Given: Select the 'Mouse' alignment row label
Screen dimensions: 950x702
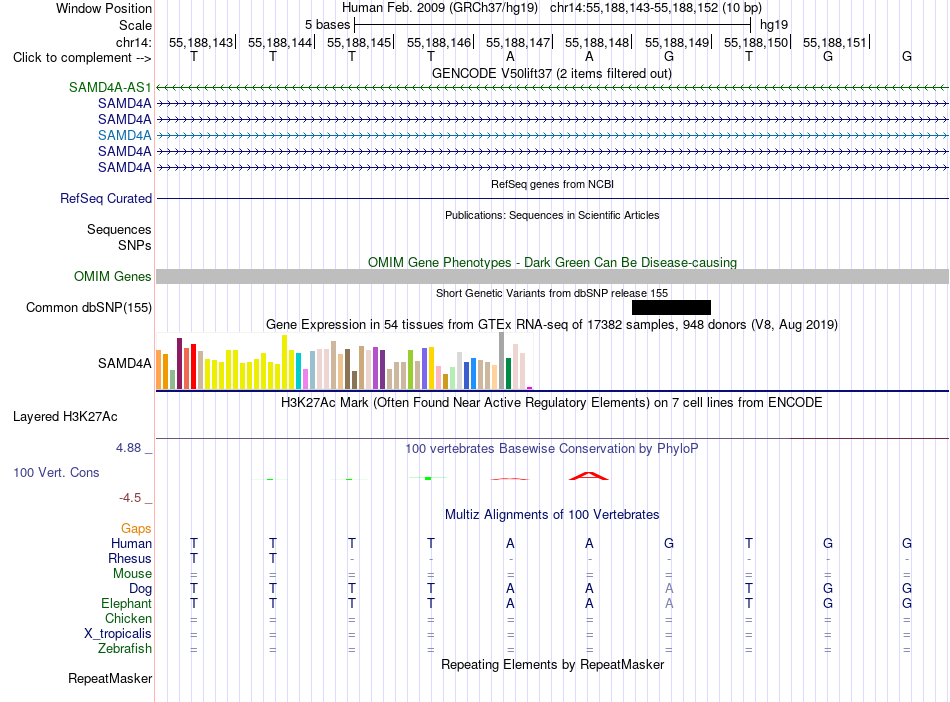Looking at the screenshot, I should point(132,574).
